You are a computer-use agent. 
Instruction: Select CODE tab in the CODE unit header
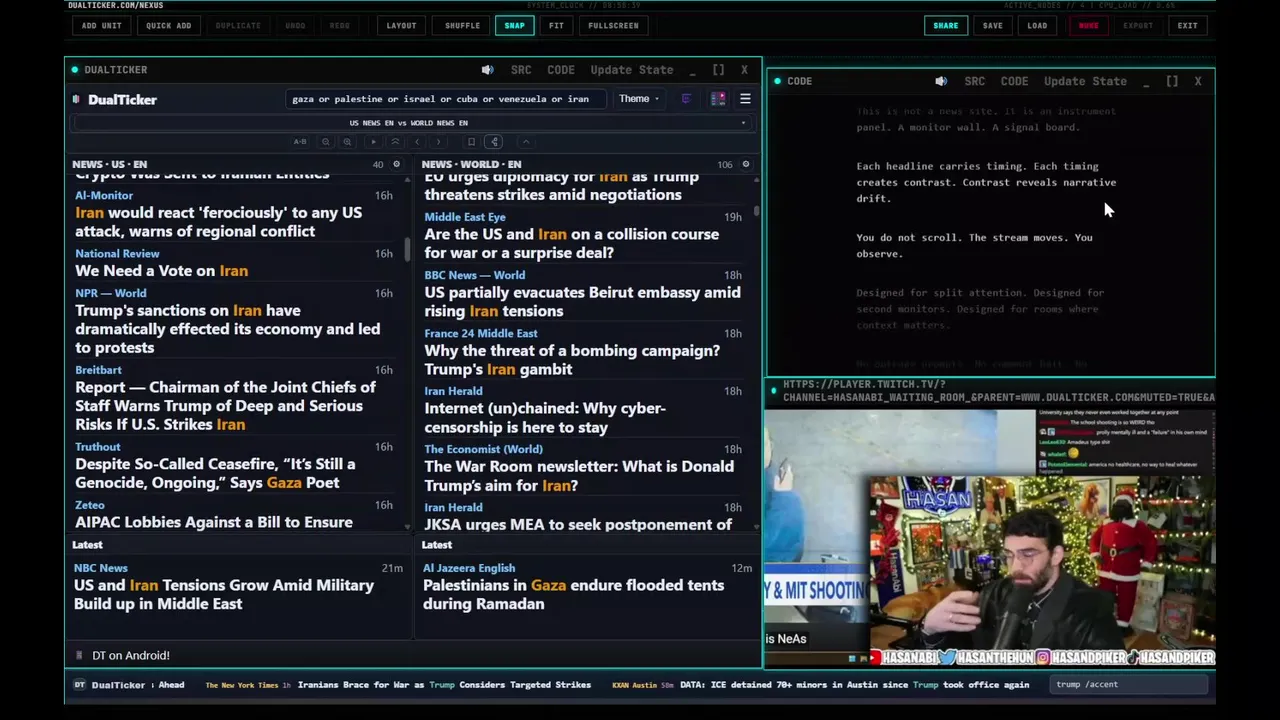[1014, 81]
